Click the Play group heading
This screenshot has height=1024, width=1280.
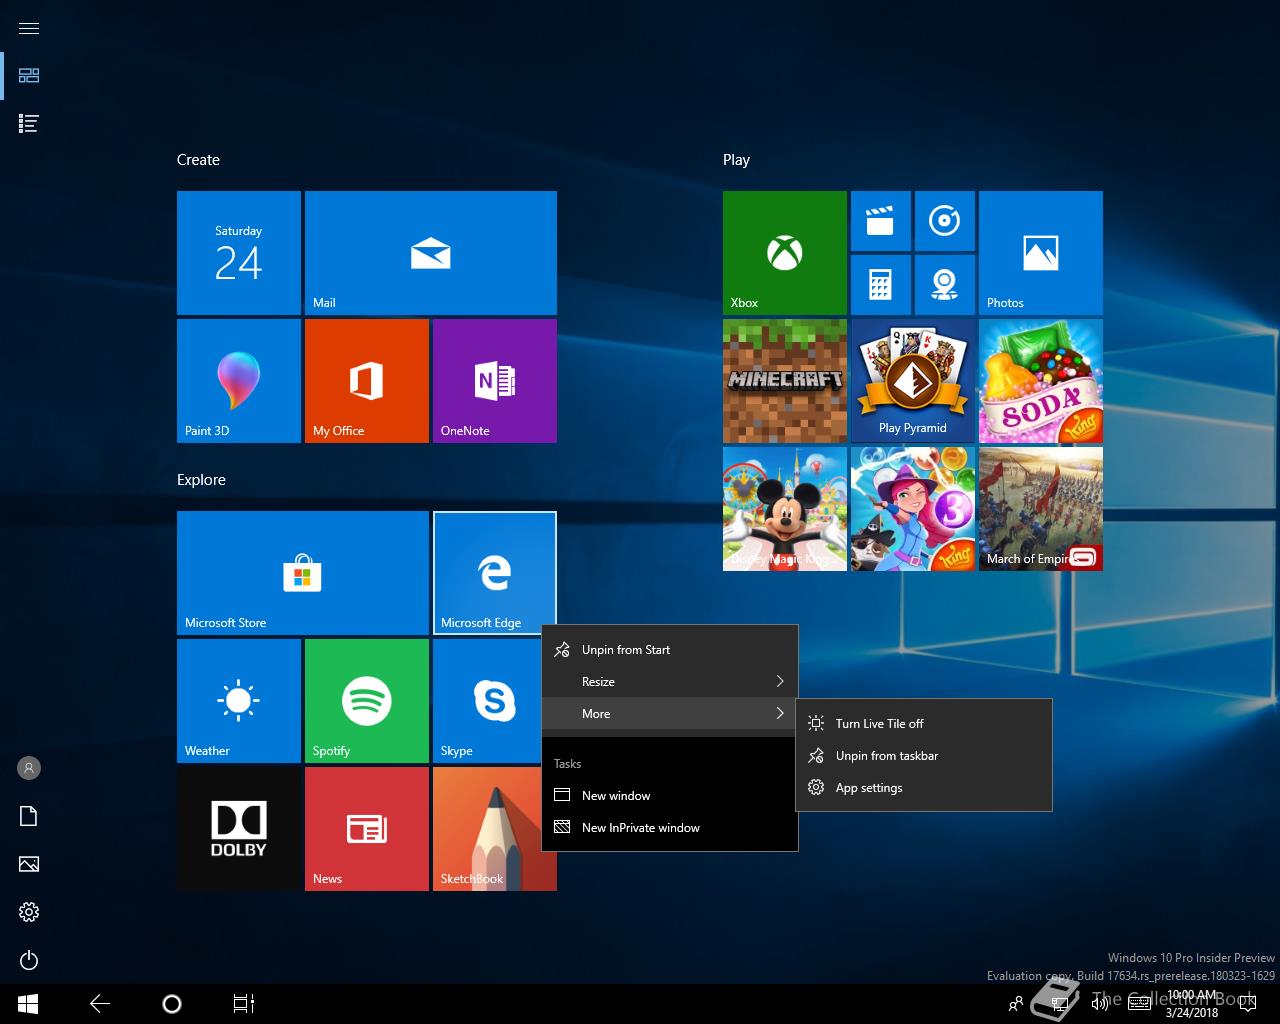[x=736, y=160]
